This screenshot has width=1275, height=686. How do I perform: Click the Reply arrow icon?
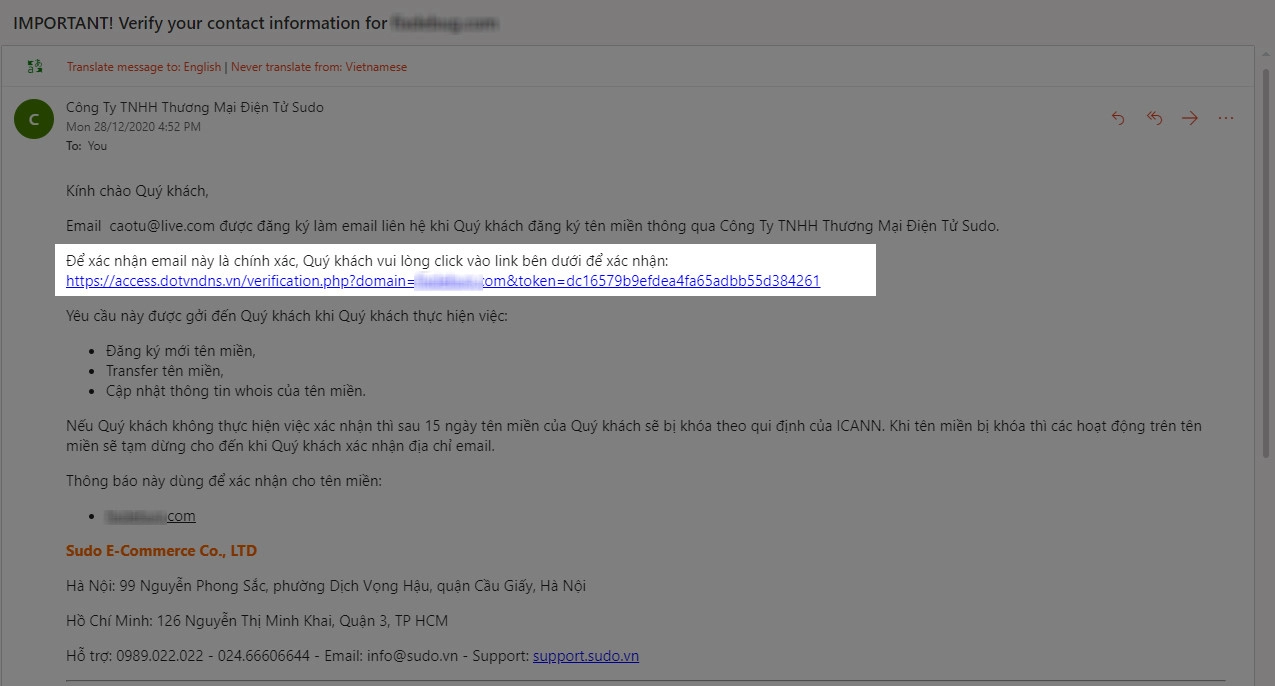(1118, 118)
